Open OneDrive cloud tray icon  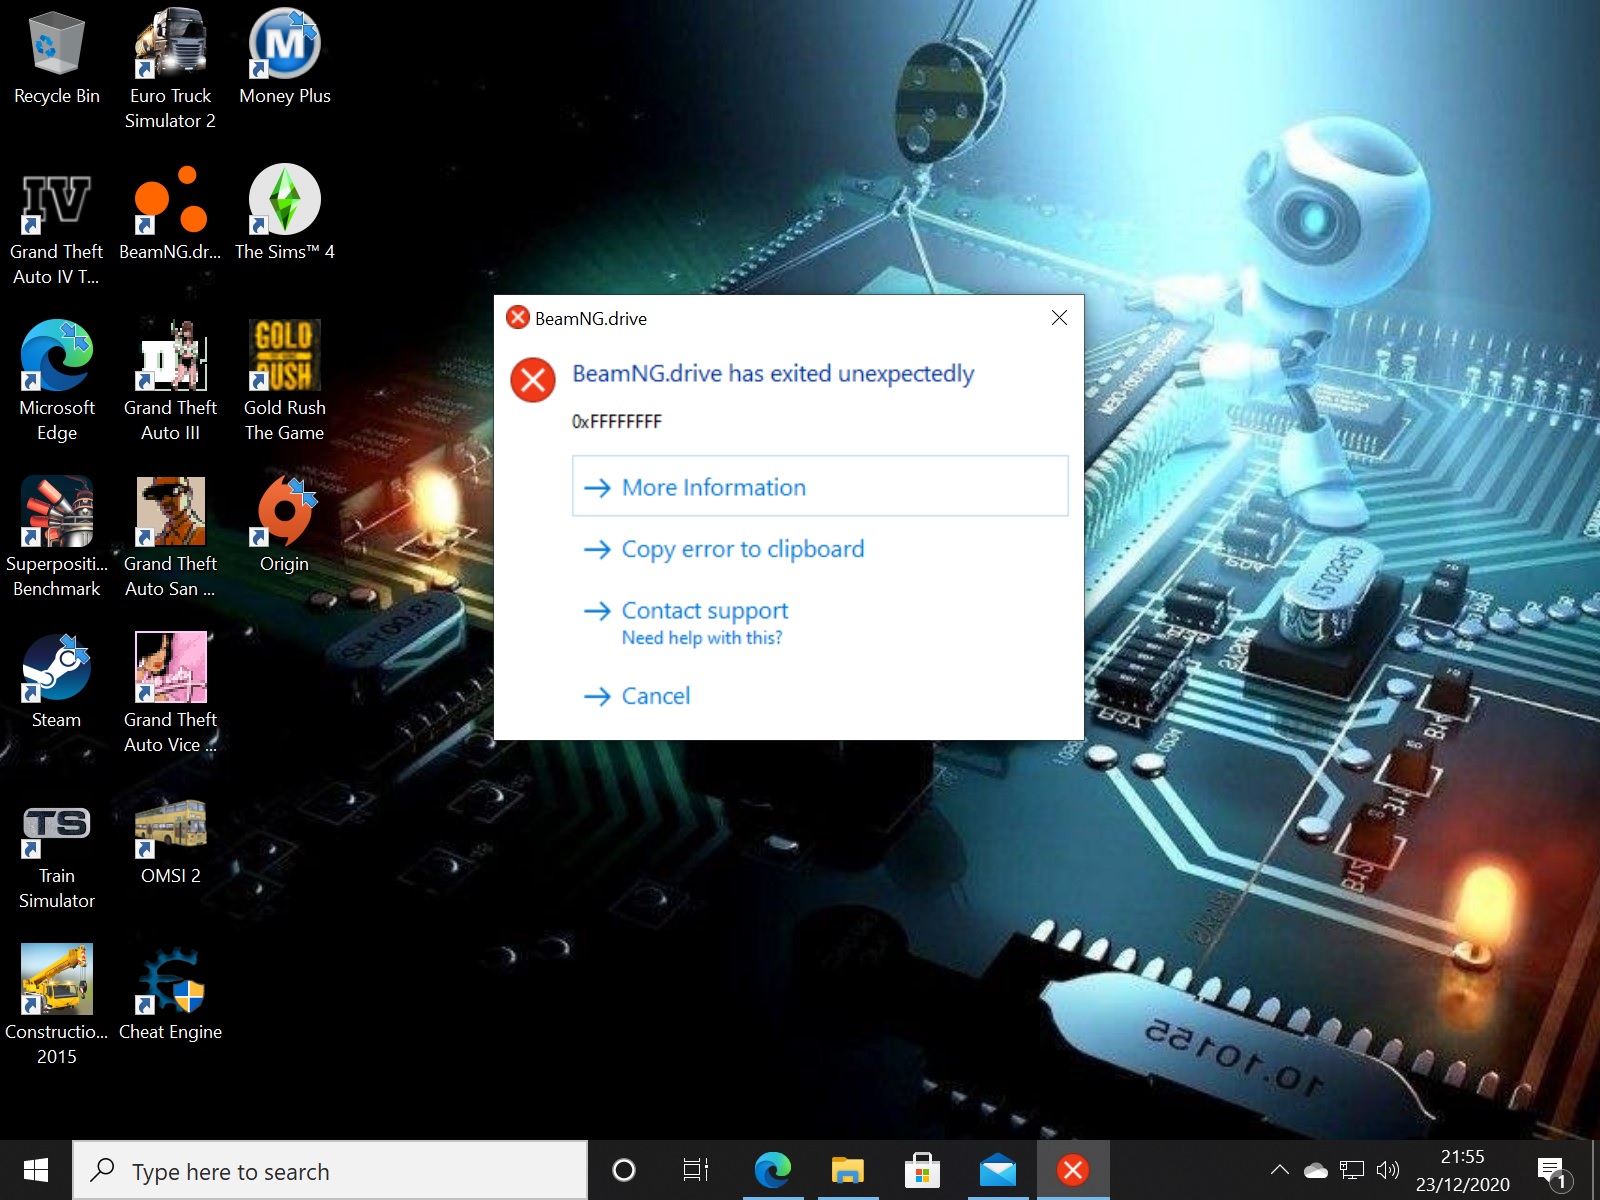coord(1316,1170)
